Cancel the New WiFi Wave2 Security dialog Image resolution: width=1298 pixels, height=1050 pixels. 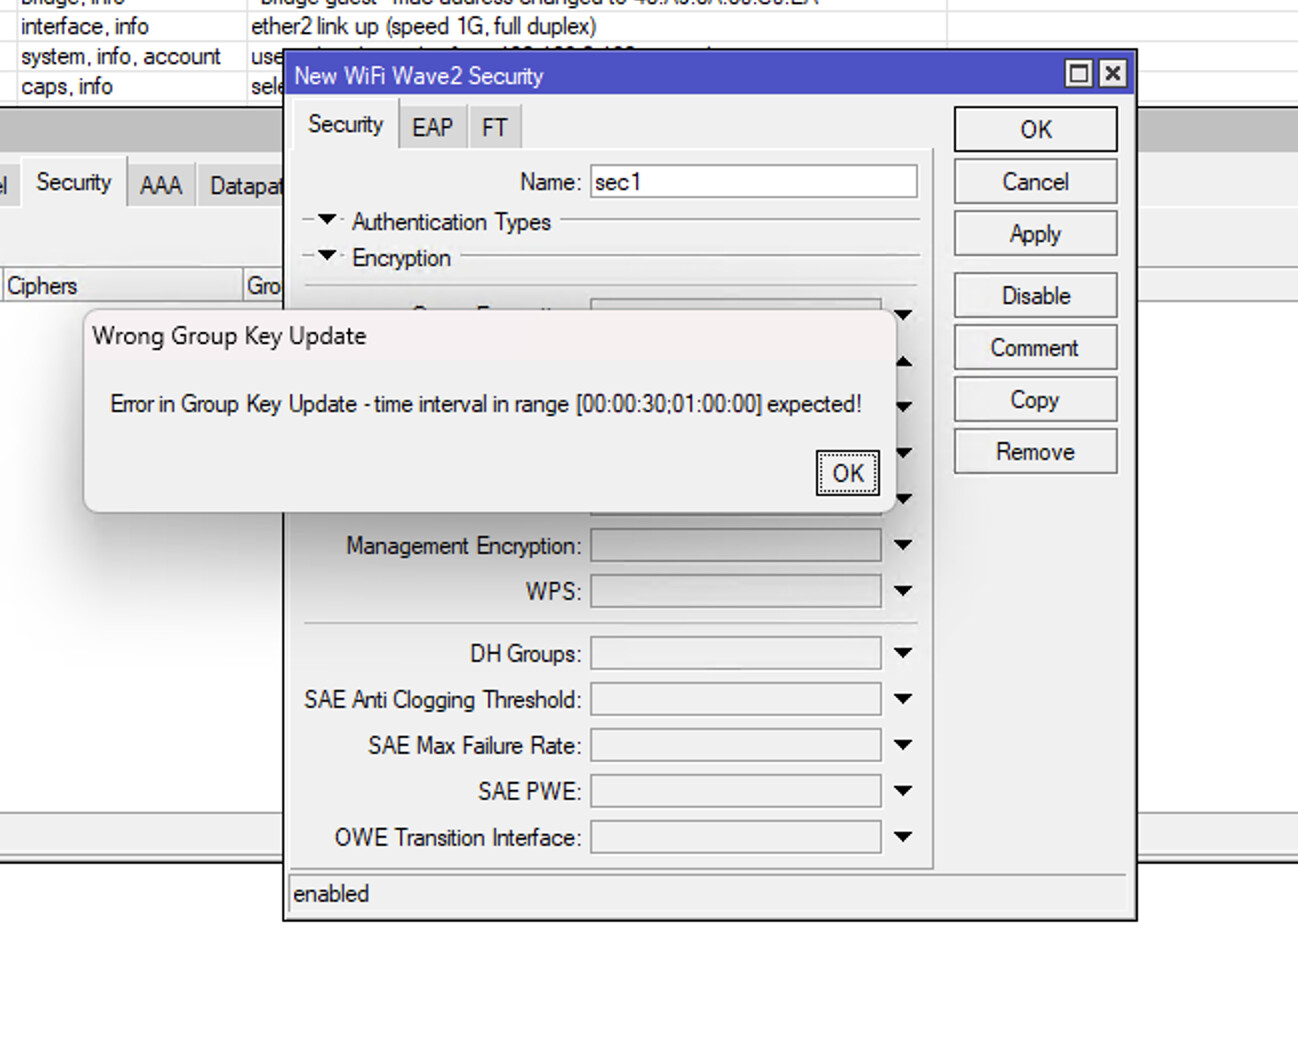[x=1035, y=182]
